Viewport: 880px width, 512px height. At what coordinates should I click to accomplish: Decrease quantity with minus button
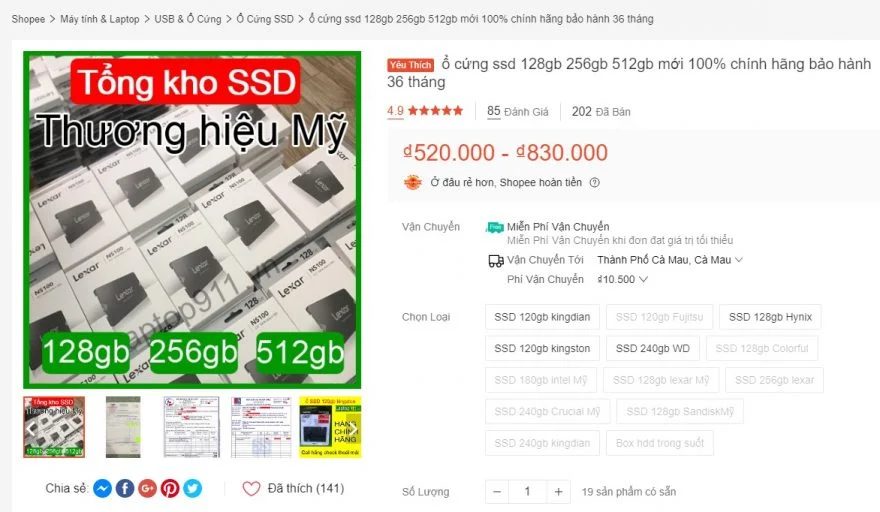coord(497,492)
